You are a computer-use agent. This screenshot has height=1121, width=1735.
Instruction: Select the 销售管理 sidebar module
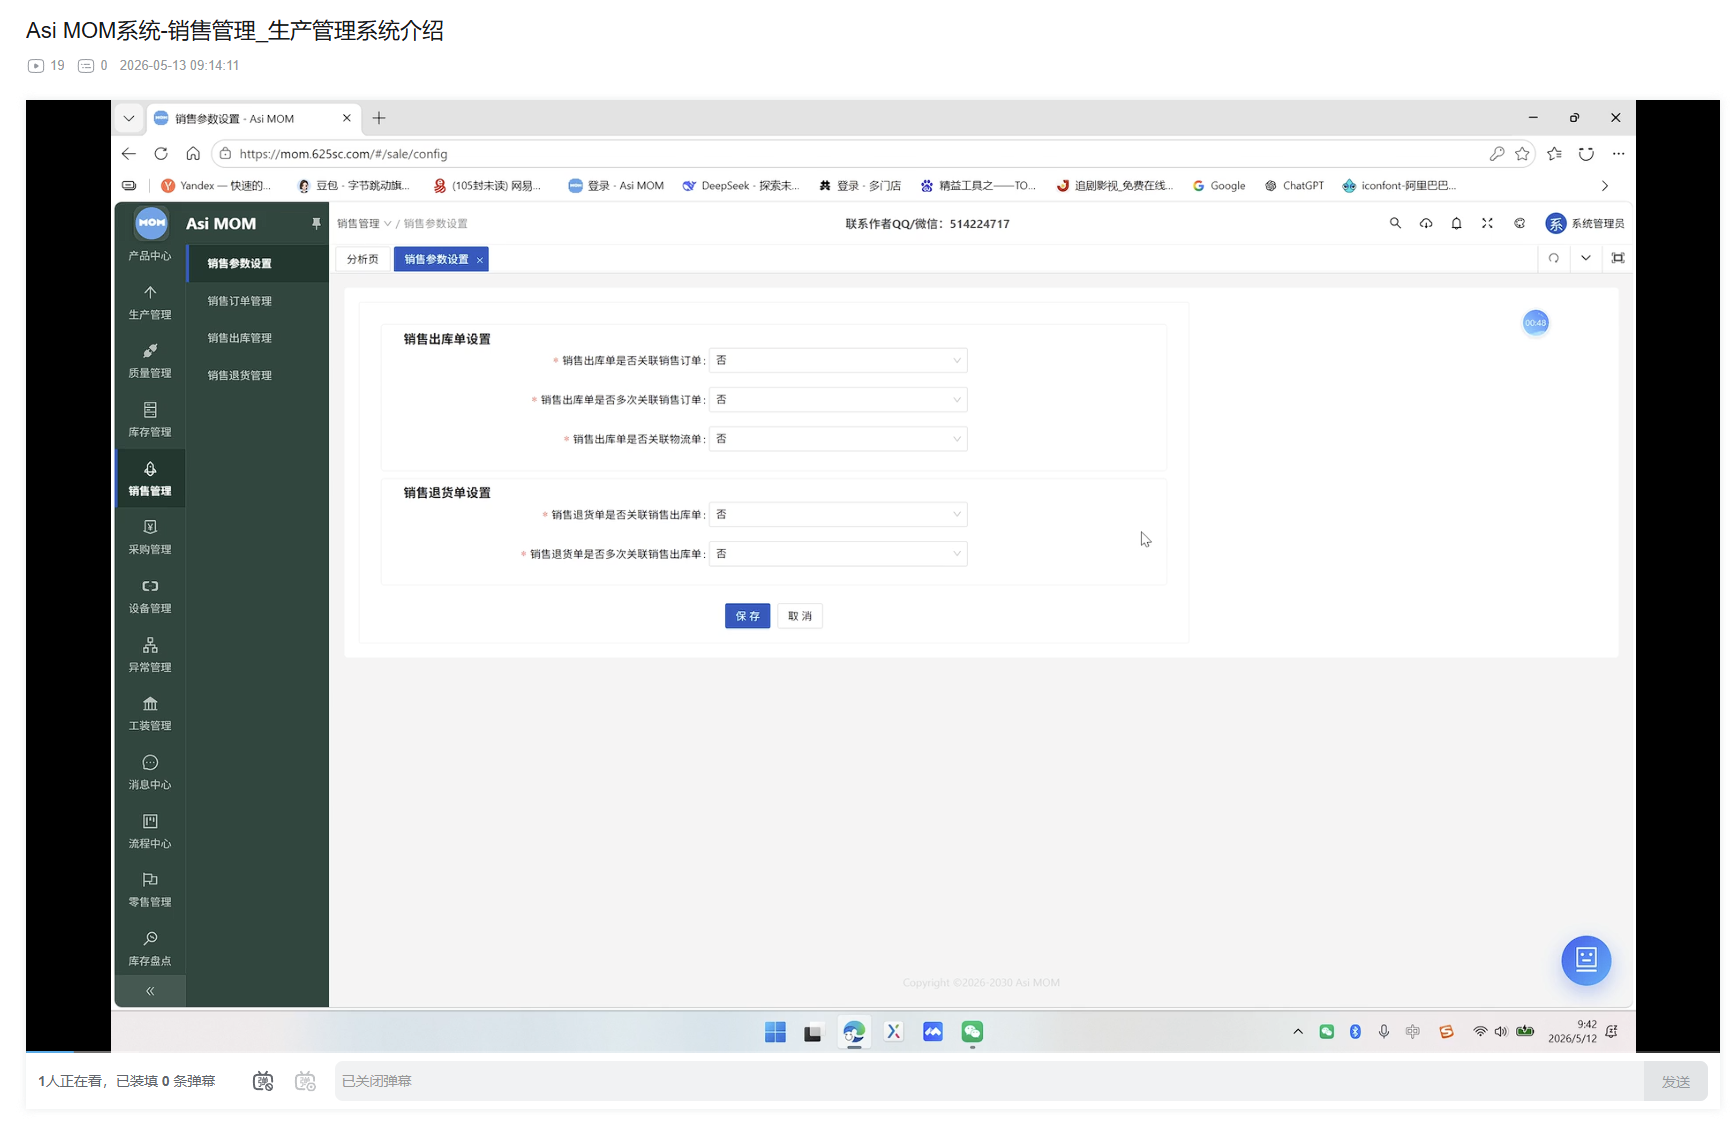pyautogui.click(x=150, y=478)
